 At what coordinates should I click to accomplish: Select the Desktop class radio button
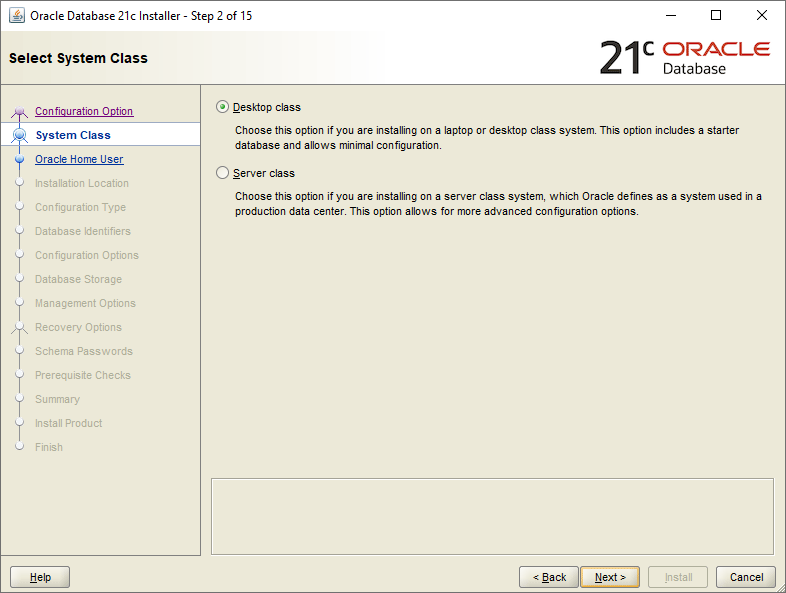point(222,107)
